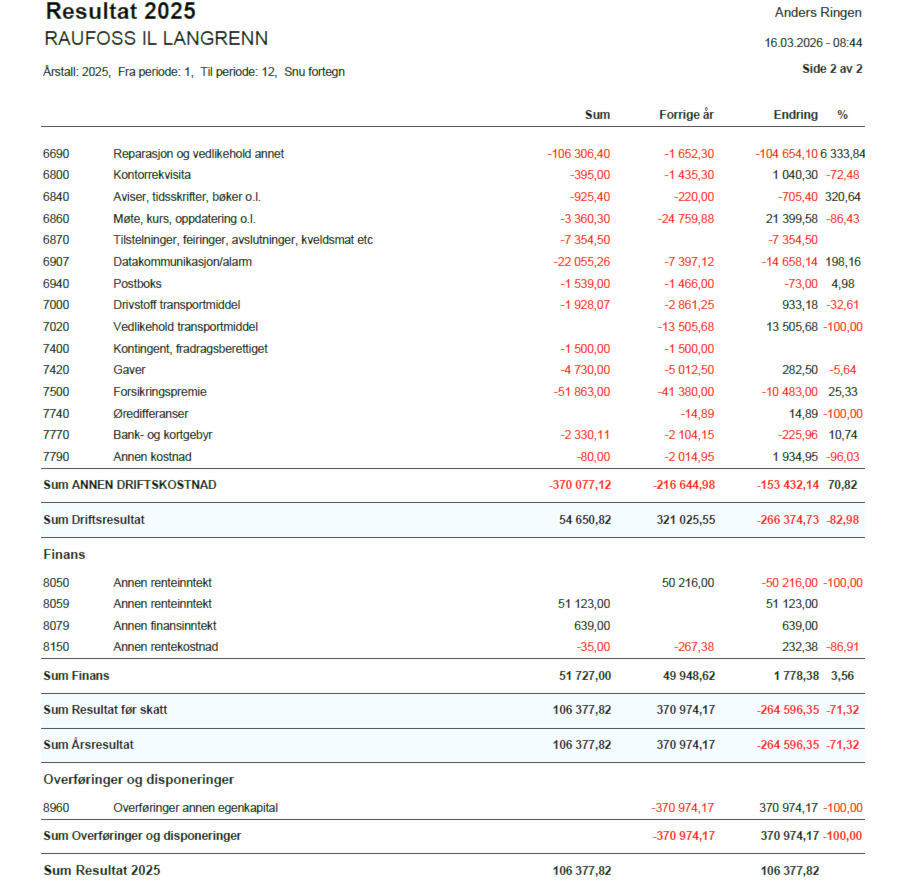Open account 8059 Annen renteinntekt
This screenshot has height=883, width=897.
pyautogui.click(x=162, y=604)
